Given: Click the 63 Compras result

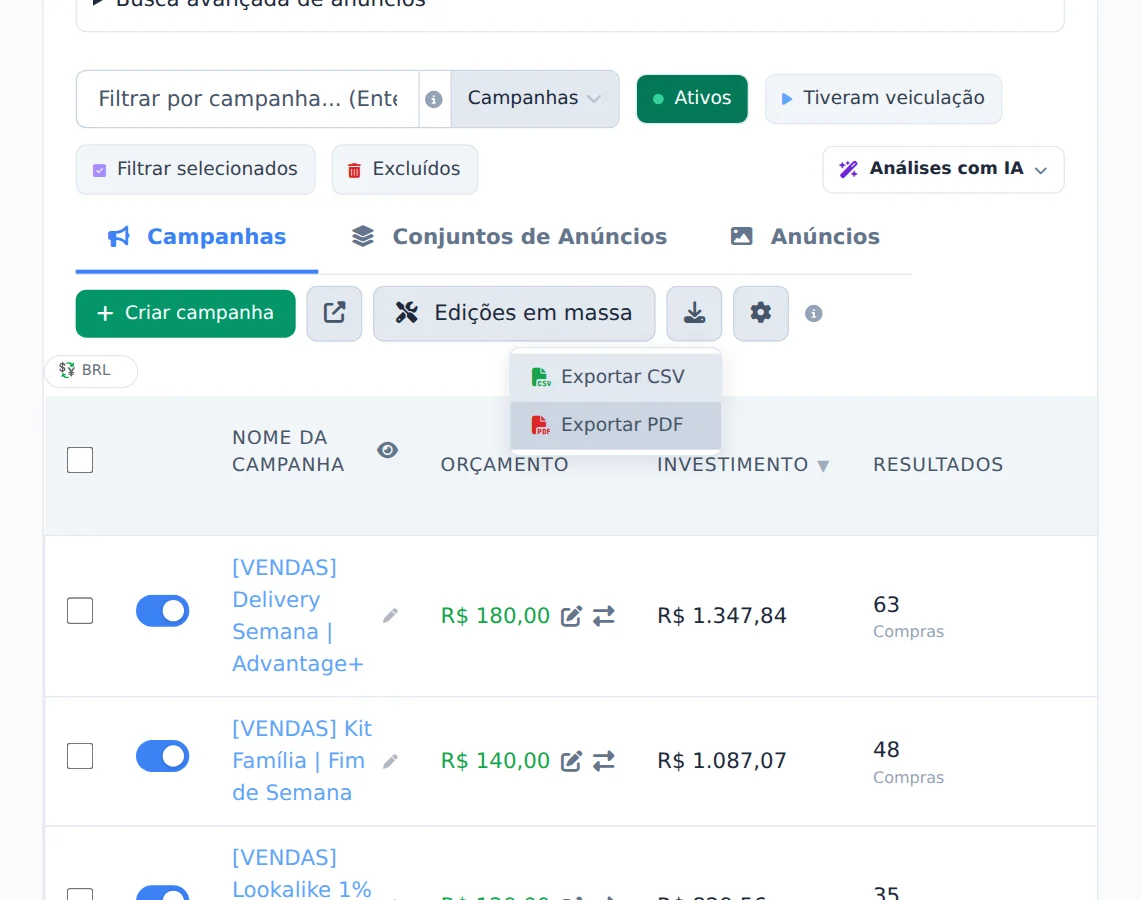Looking at the screenshot, I should (908, 616).
